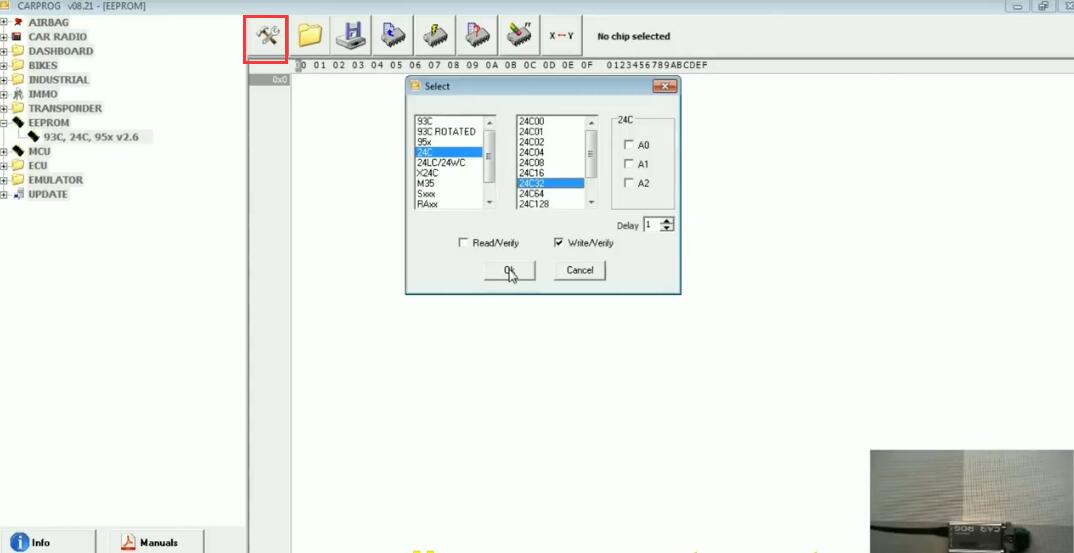1074x553 pixels.
Task: Click the Delay value input field
Action: coord(652,225)
